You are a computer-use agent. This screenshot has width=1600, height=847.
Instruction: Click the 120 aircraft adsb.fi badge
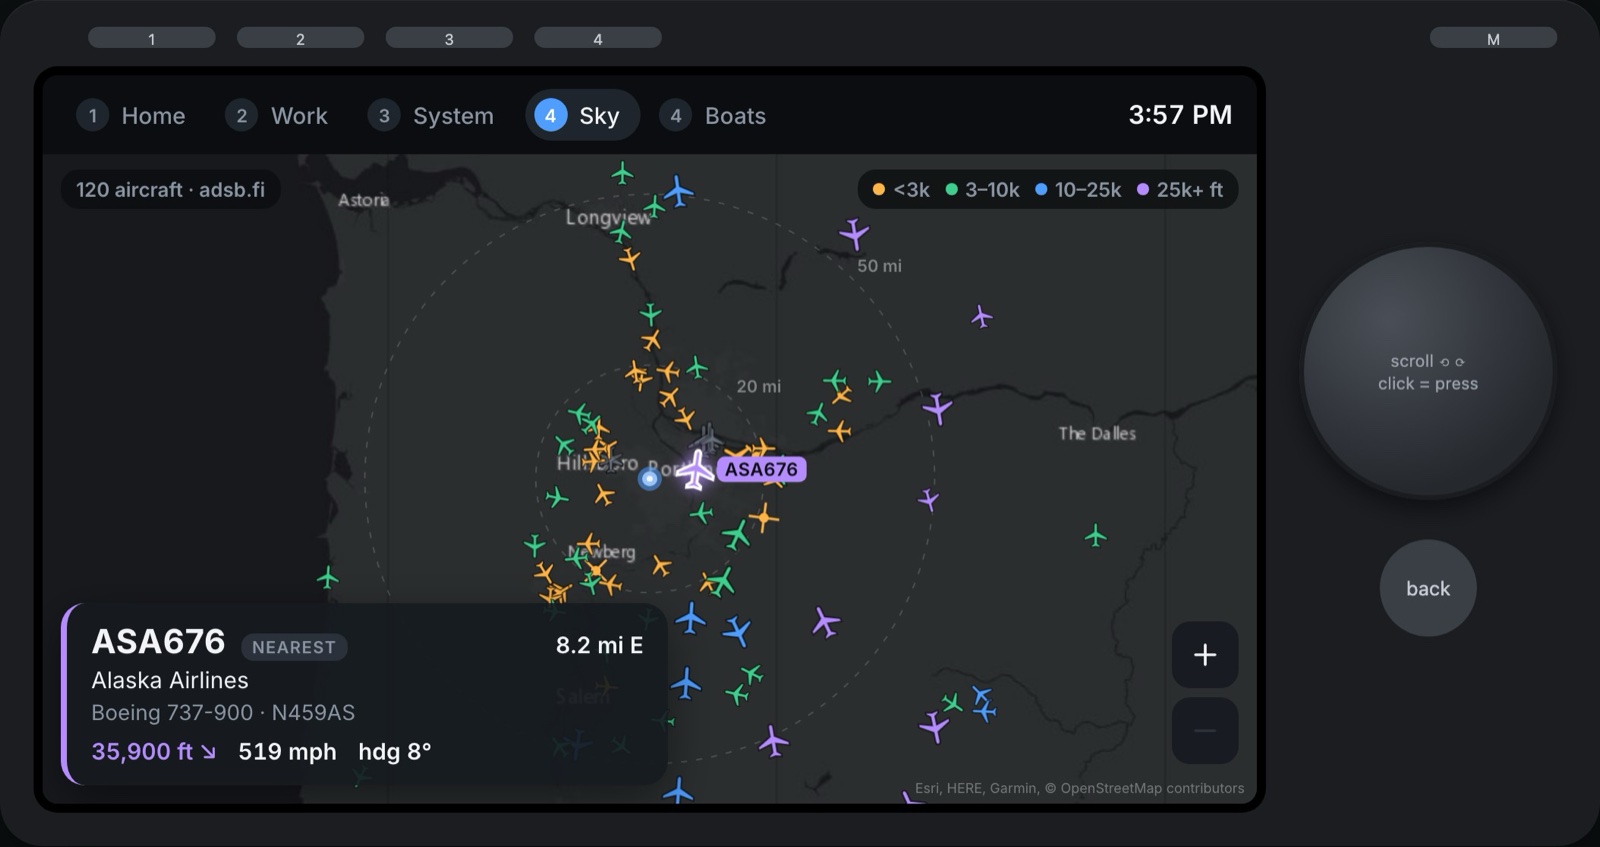coord(171,190)
